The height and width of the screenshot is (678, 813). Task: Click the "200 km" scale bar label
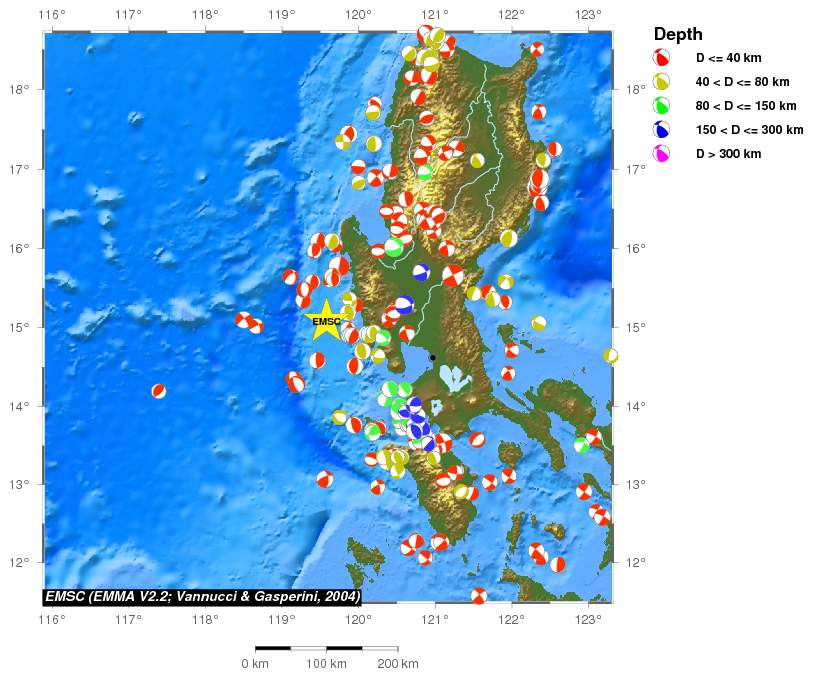(x=397, y=664)
